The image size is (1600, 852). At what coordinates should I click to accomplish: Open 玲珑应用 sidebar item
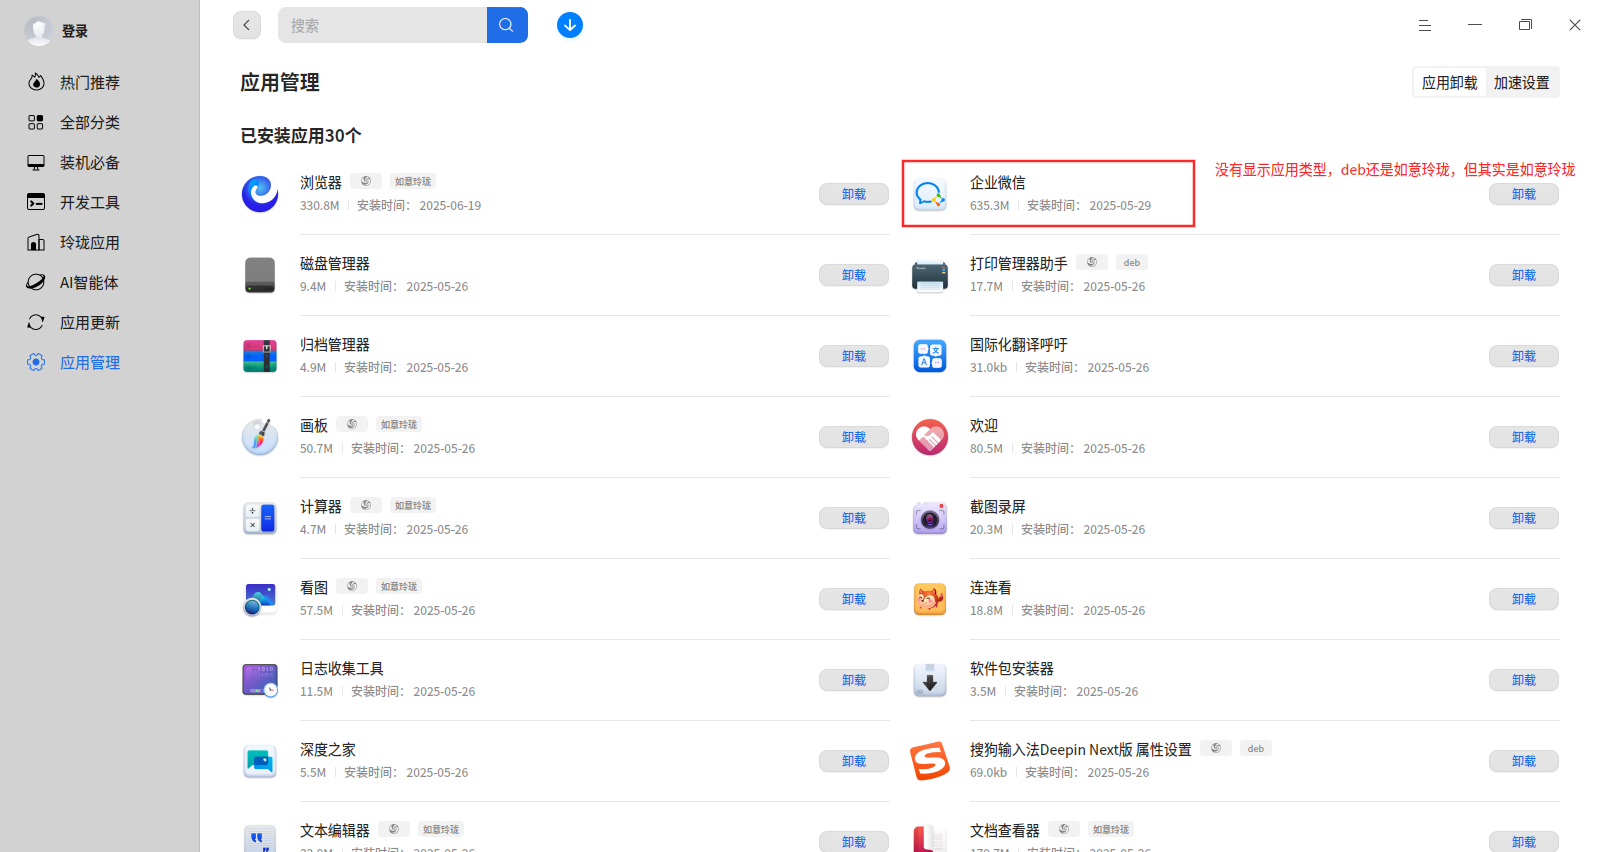pos(89,242)
